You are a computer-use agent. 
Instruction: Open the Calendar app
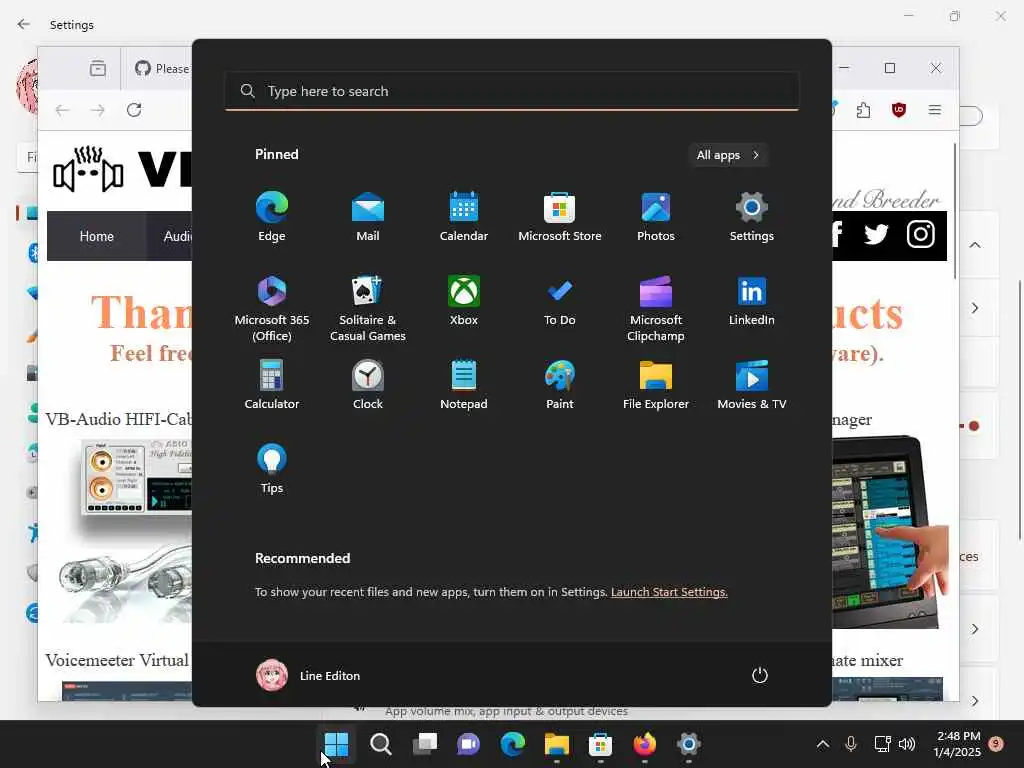pyautogui.click(x=464, y=217)
